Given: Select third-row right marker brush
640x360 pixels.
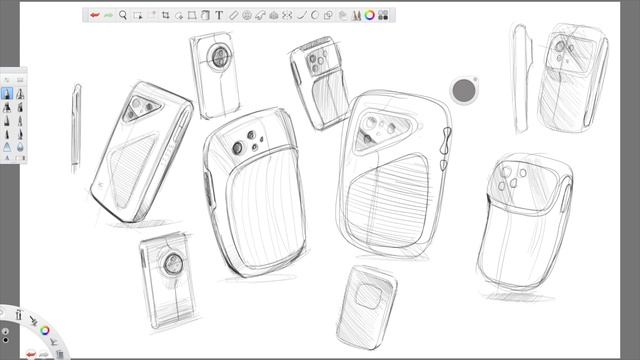Looking at the screenshot, I should click(20, 121).
